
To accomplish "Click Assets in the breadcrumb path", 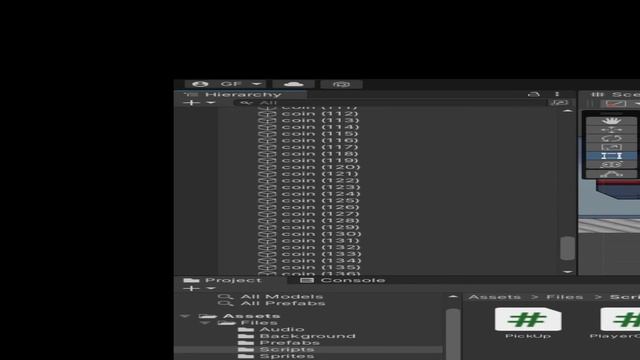I will click(x=495, y=297).
